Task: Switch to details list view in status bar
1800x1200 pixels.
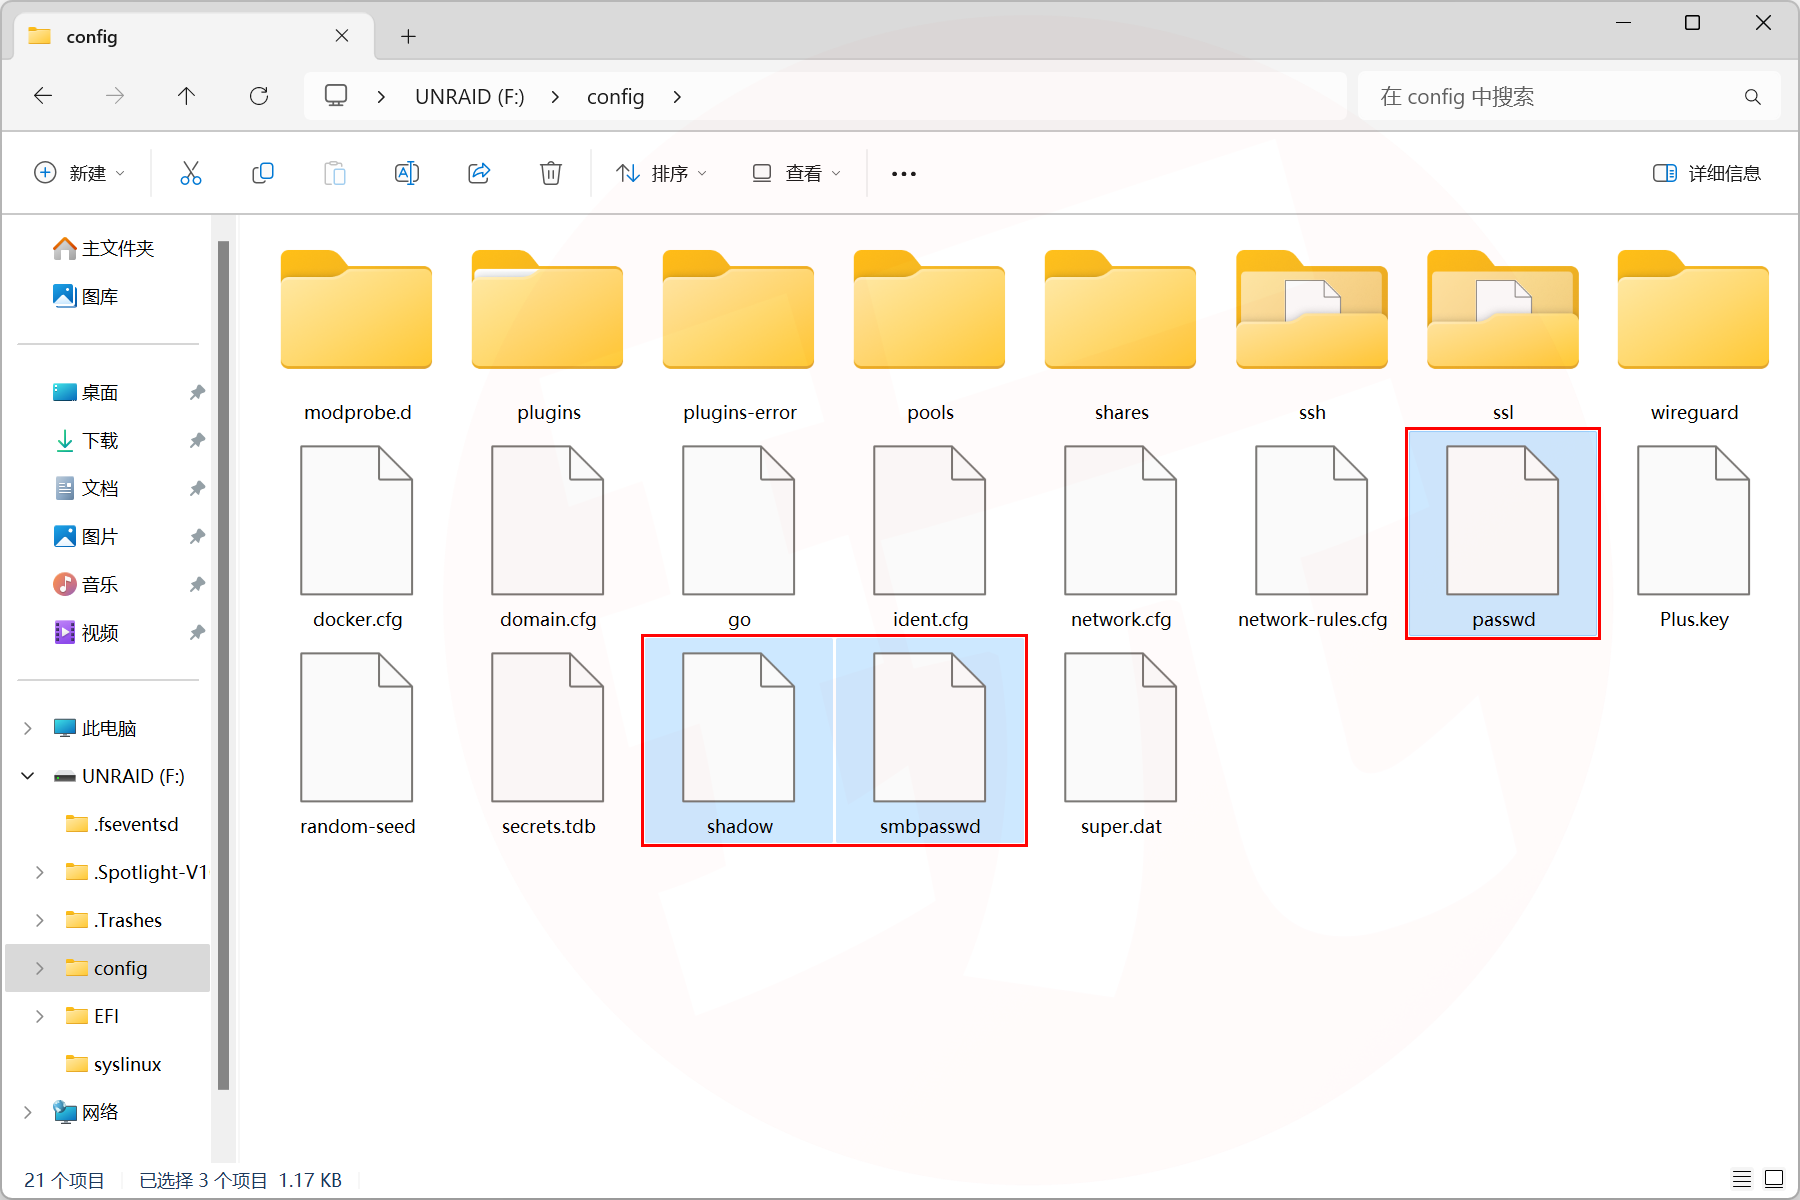Action: [x=1742, y=1179]
